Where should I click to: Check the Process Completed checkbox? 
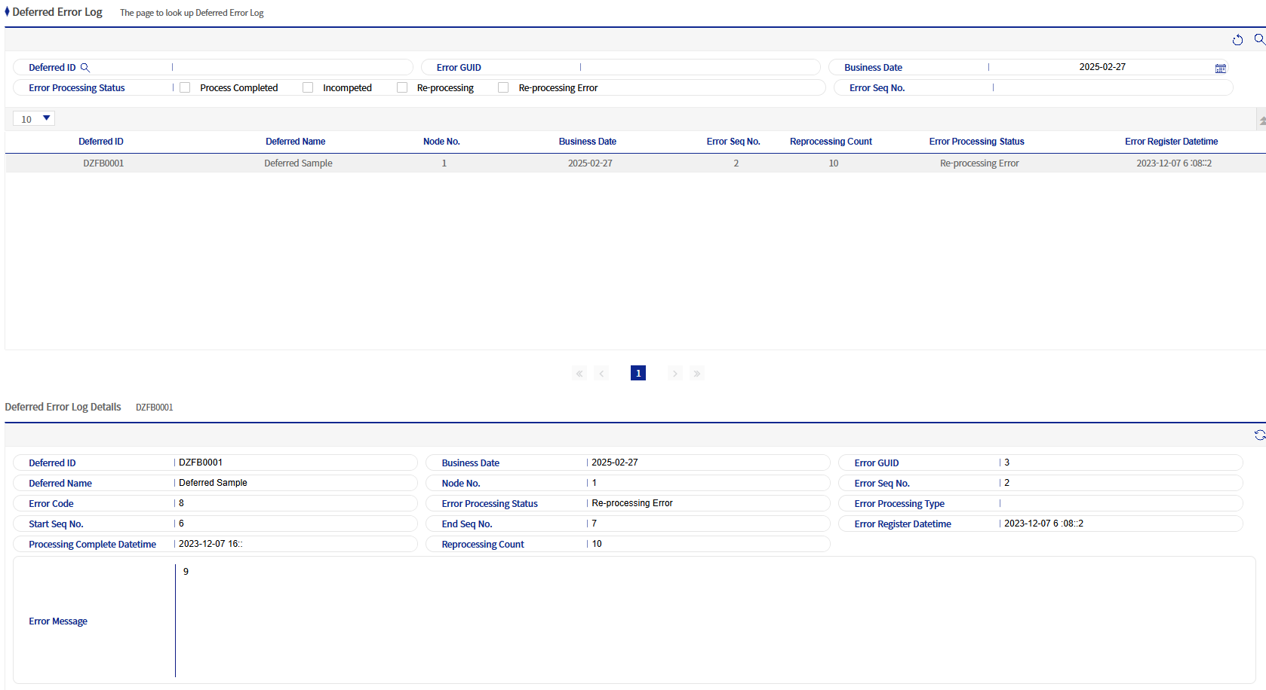(x=184, y=87)
